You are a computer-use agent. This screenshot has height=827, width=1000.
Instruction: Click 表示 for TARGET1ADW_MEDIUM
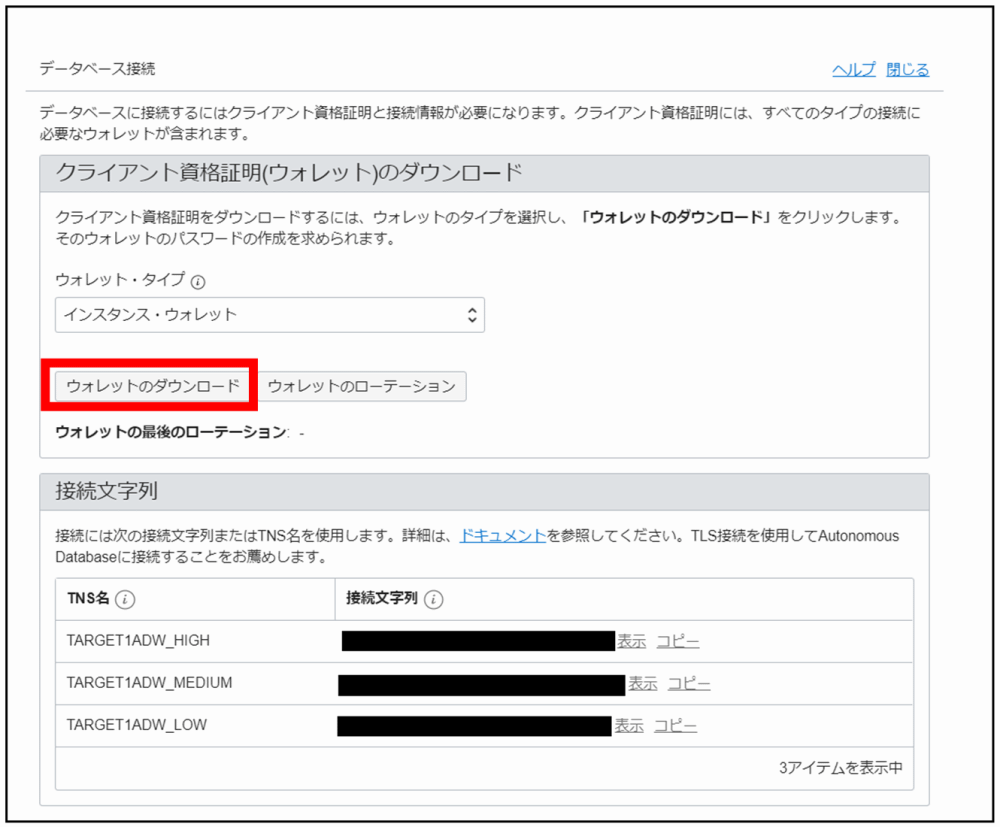click(x=642, y=684)
